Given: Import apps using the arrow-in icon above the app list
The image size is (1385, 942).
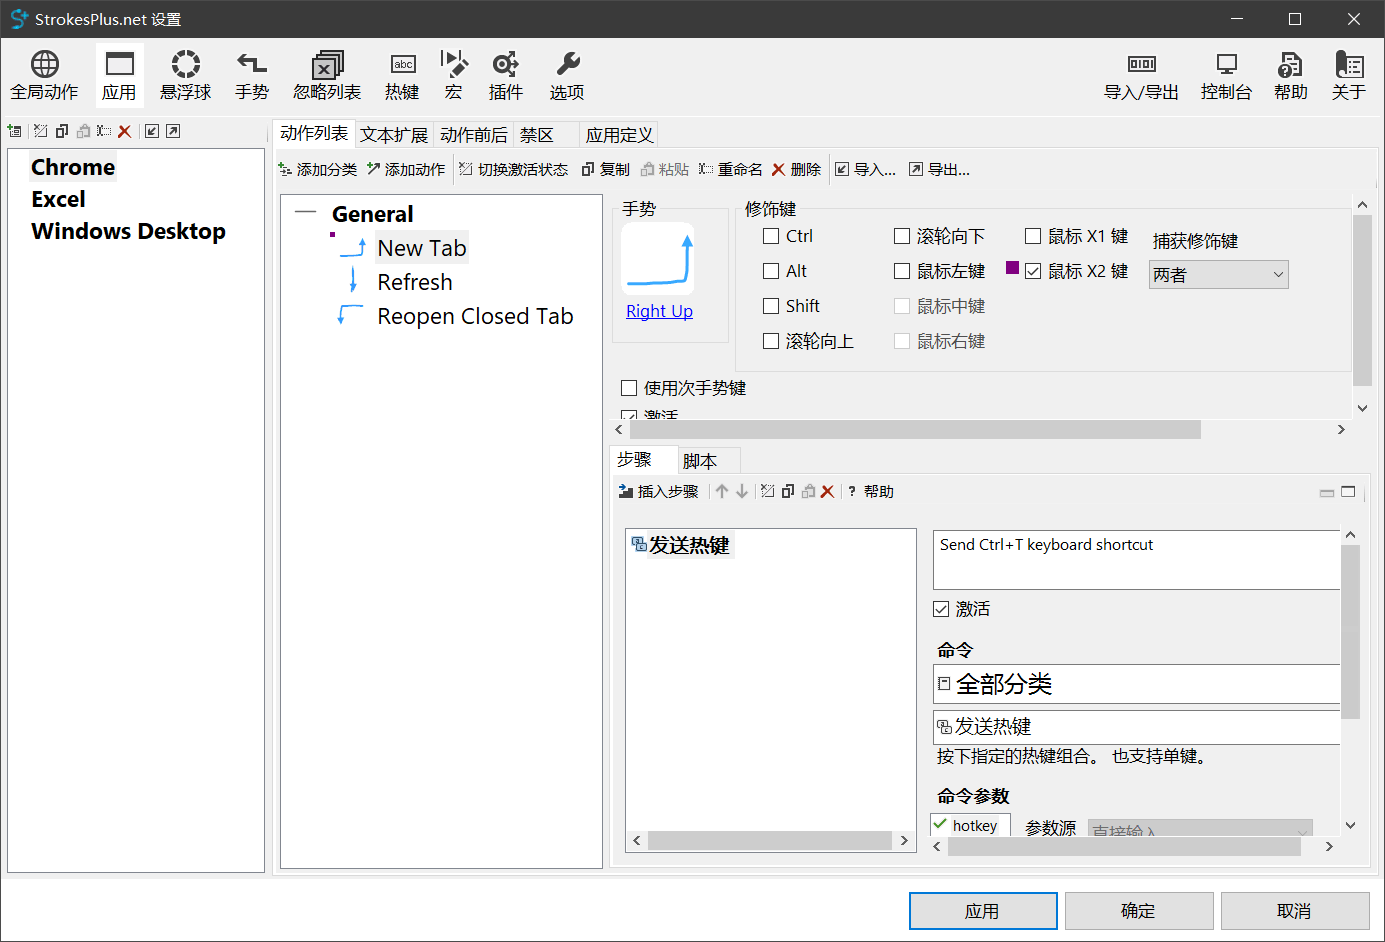Looking at the screenshot, I should (x=152, y=131).
